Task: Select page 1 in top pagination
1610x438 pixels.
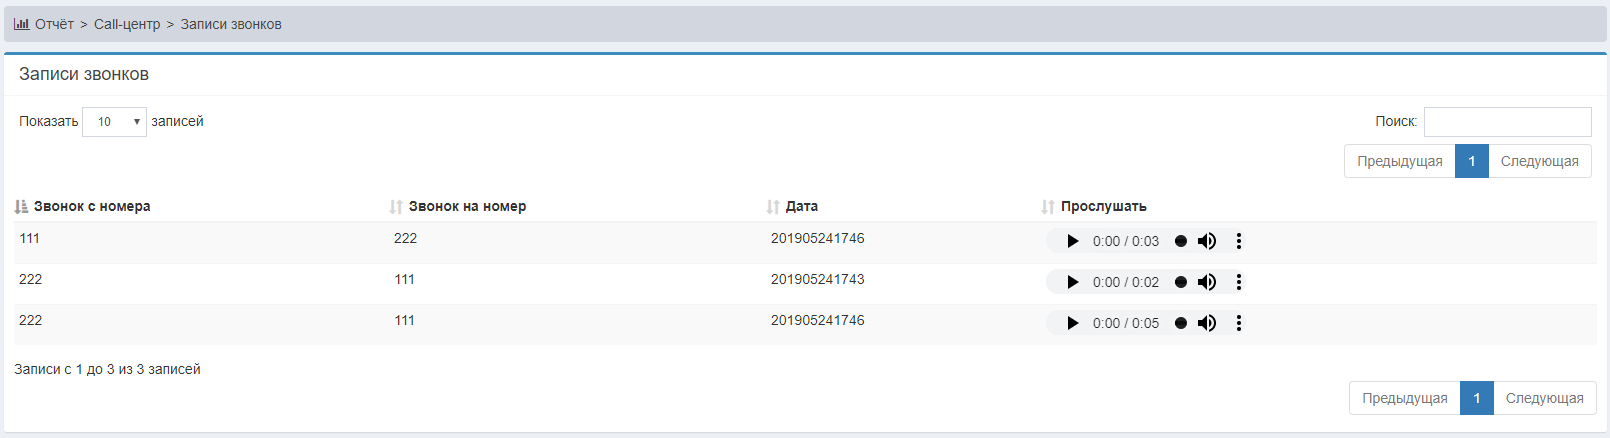Action: tap(1471, 161)
